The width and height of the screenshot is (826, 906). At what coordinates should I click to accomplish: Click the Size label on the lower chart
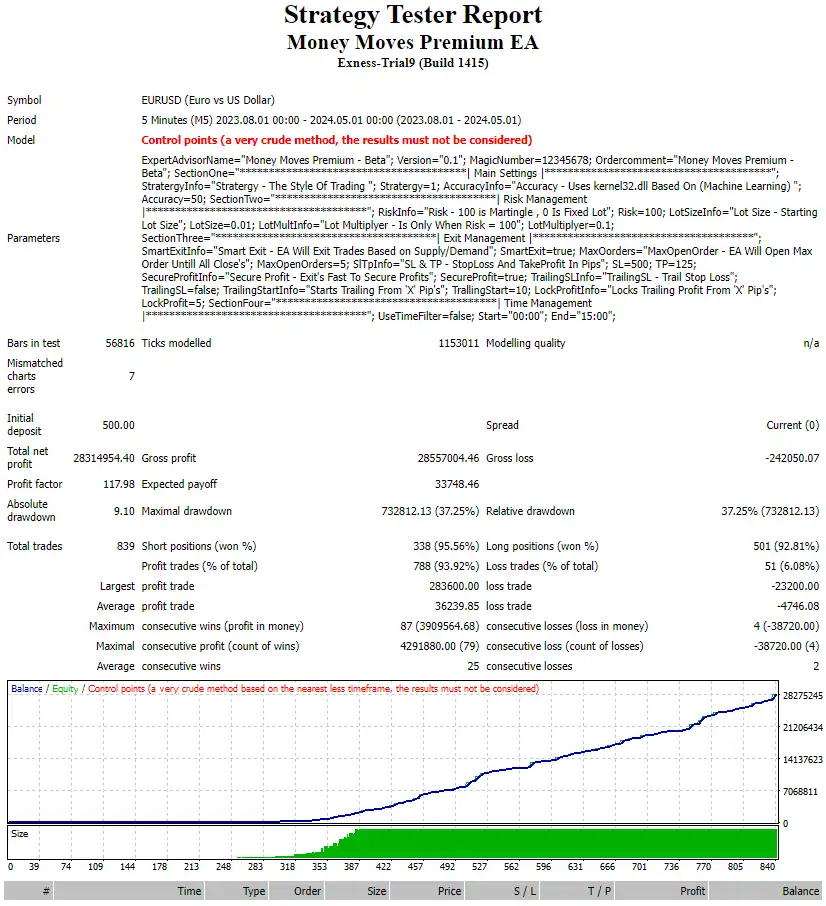click(x=20, y=831)
